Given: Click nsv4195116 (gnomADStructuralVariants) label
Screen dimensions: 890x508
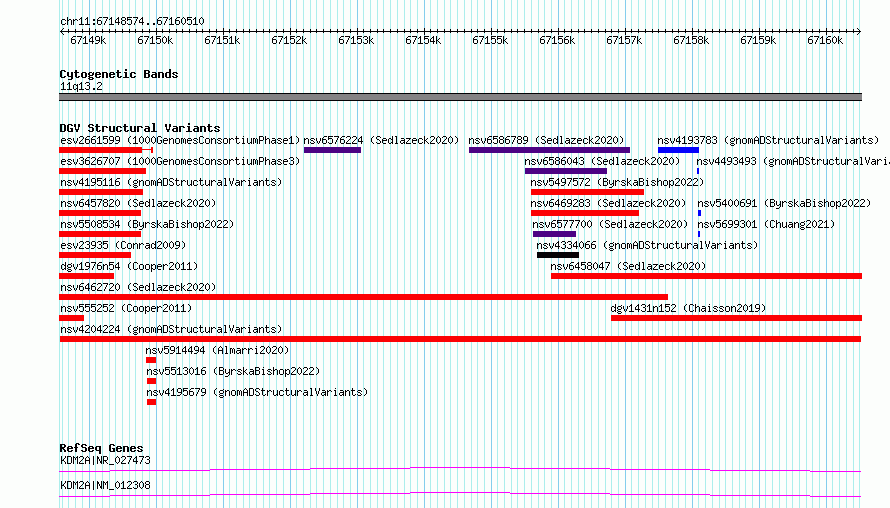Looking at the screenshot, I should [x=171, y=182].
